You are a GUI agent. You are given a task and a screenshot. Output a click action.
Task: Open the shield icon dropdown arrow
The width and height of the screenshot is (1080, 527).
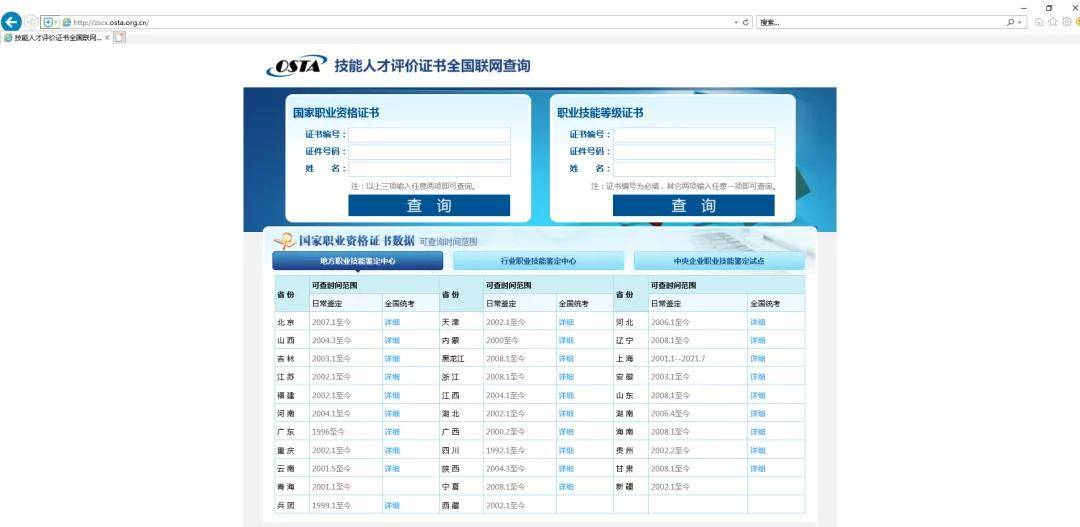pos(56,22)
